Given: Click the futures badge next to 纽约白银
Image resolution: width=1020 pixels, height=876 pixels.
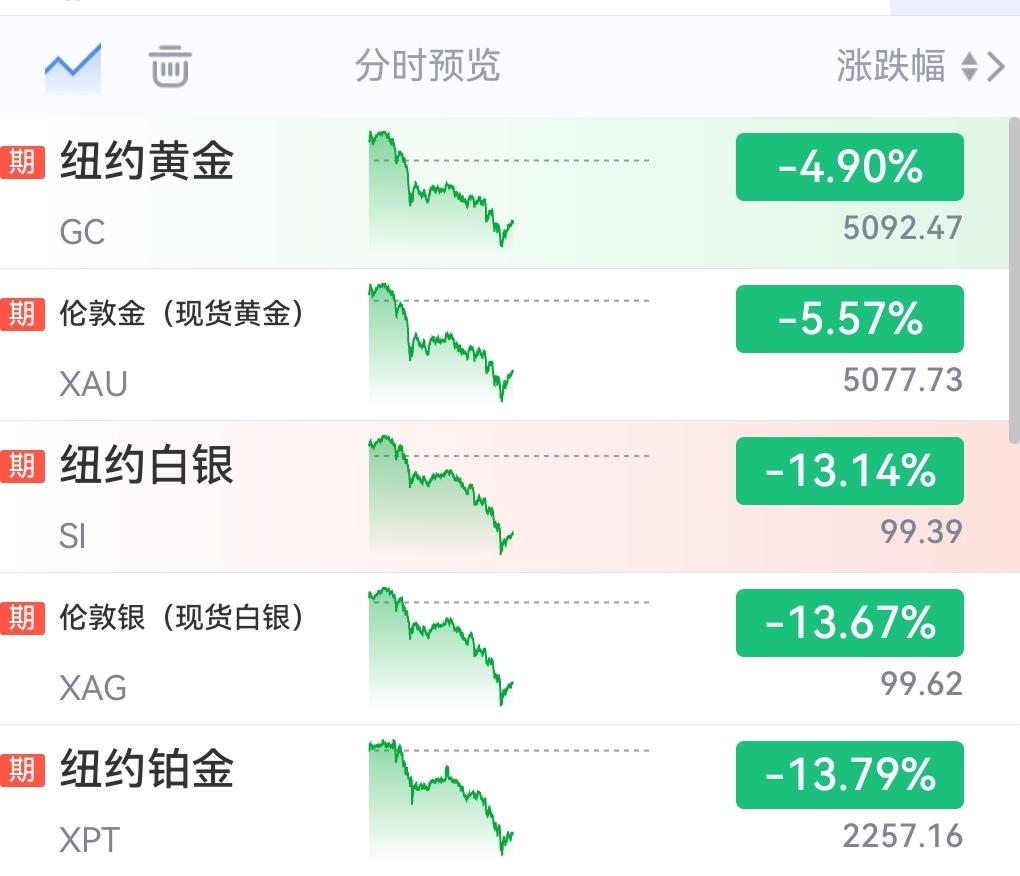Looking at the screenshot, I should [23, 466].
